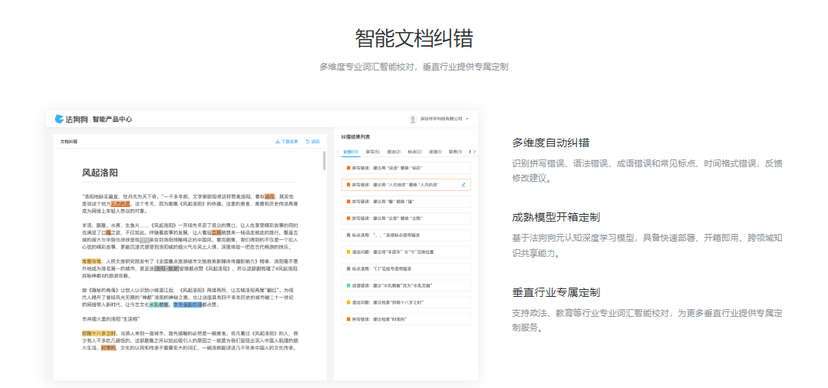Click the teal flag on 成语错误 row
Viewport: 828px width, 388px height.
tap(348, 285)
